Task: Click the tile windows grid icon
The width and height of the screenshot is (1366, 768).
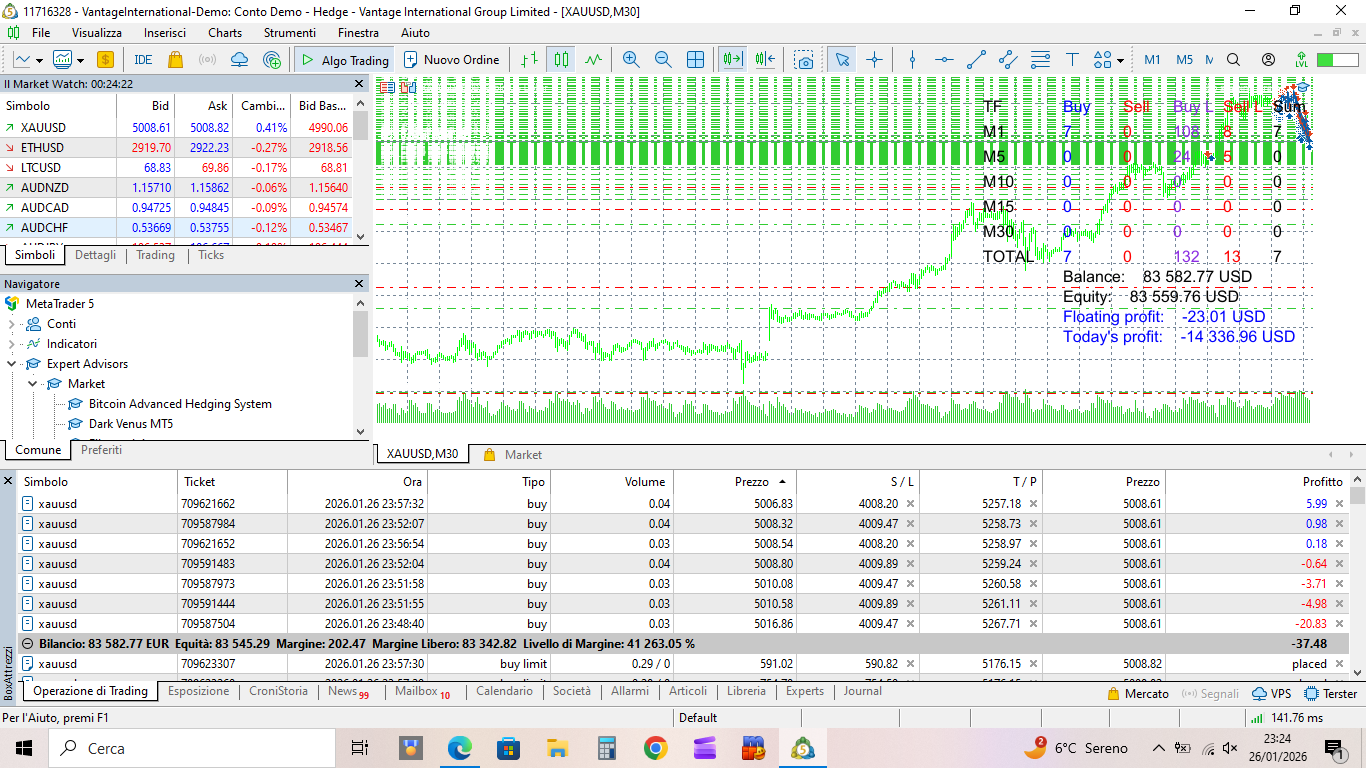Action: (695, 60)
